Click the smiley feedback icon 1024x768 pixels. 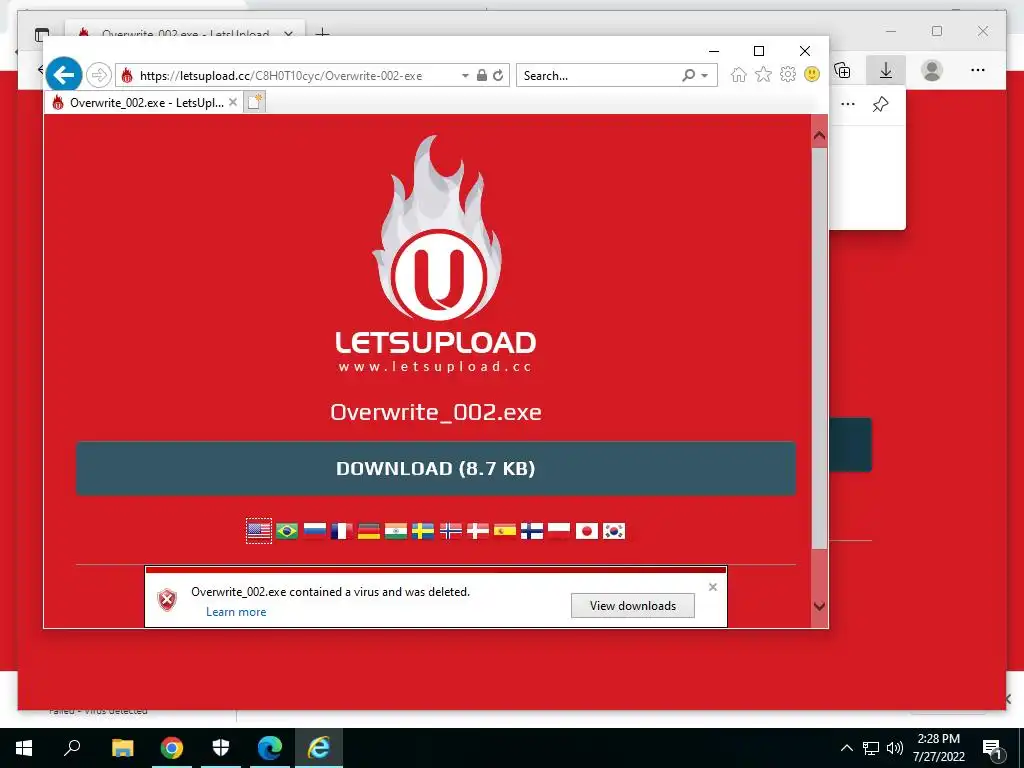(x=812, y=74)
